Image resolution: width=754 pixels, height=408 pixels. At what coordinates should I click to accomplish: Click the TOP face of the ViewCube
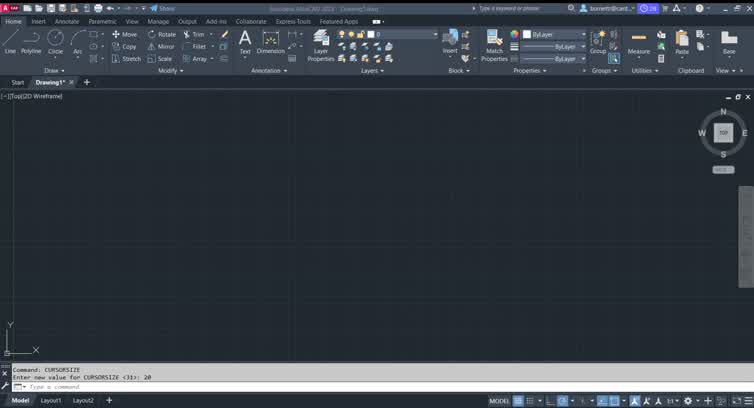[x=723, y=133]
